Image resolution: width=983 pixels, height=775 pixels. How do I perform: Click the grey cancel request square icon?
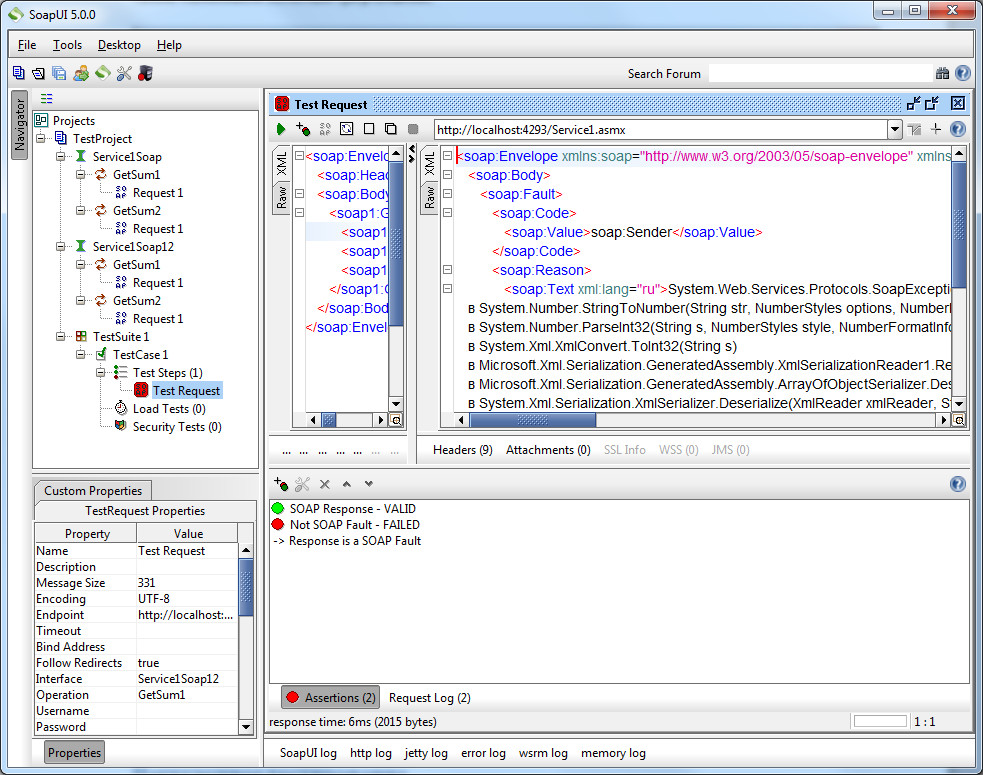tap(413, 129)
